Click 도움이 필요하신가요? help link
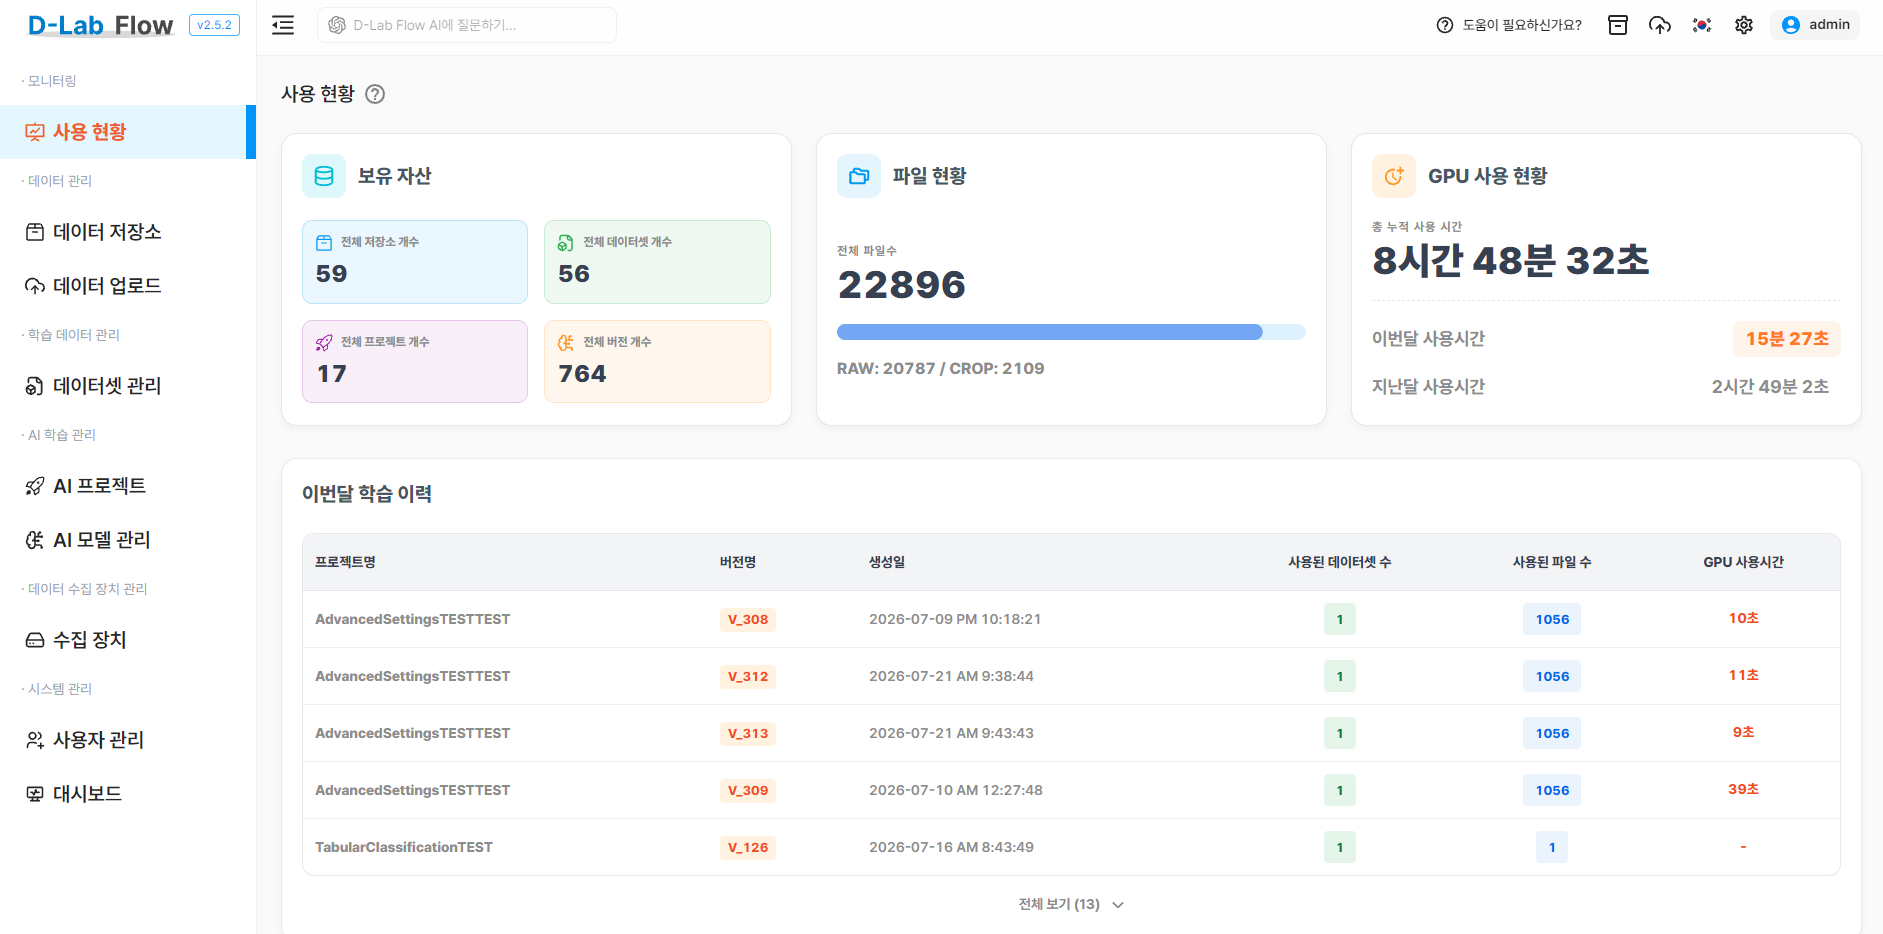The width and height of the screenshot is (1883, 934). (x=1522, y=25)
